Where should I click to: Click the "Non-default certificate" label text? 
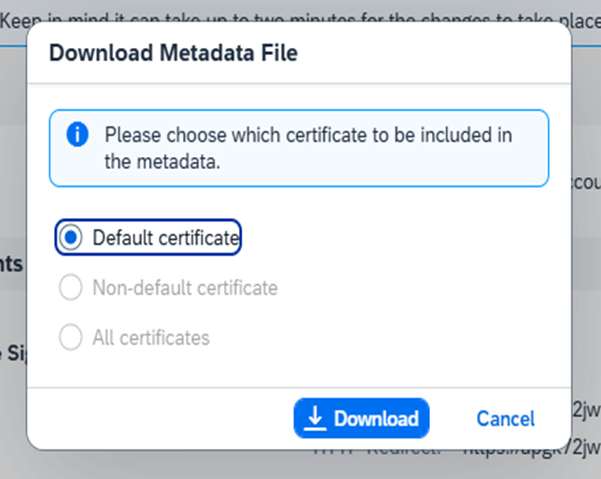point(184,288)
